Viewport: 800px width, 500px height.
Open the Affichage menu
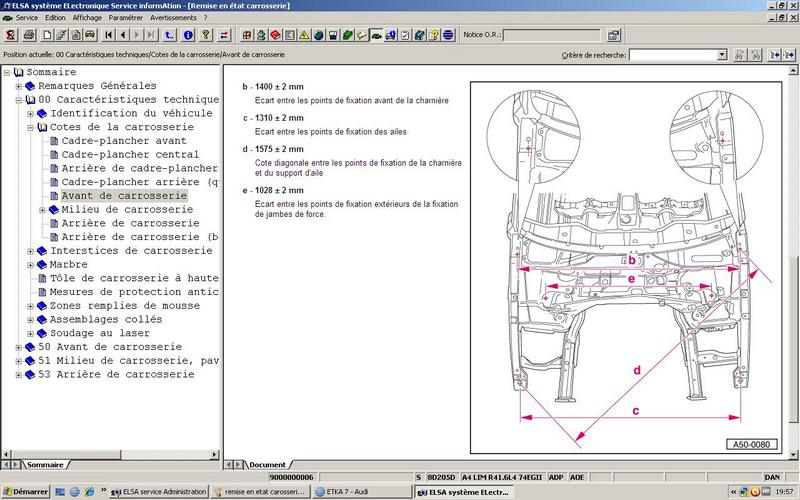tap(87, 18)
